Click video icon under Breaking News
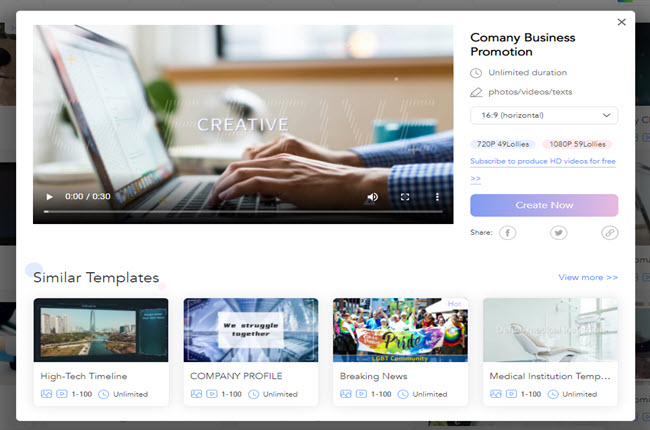Screen dimensions: 650x430 [361, 394]
